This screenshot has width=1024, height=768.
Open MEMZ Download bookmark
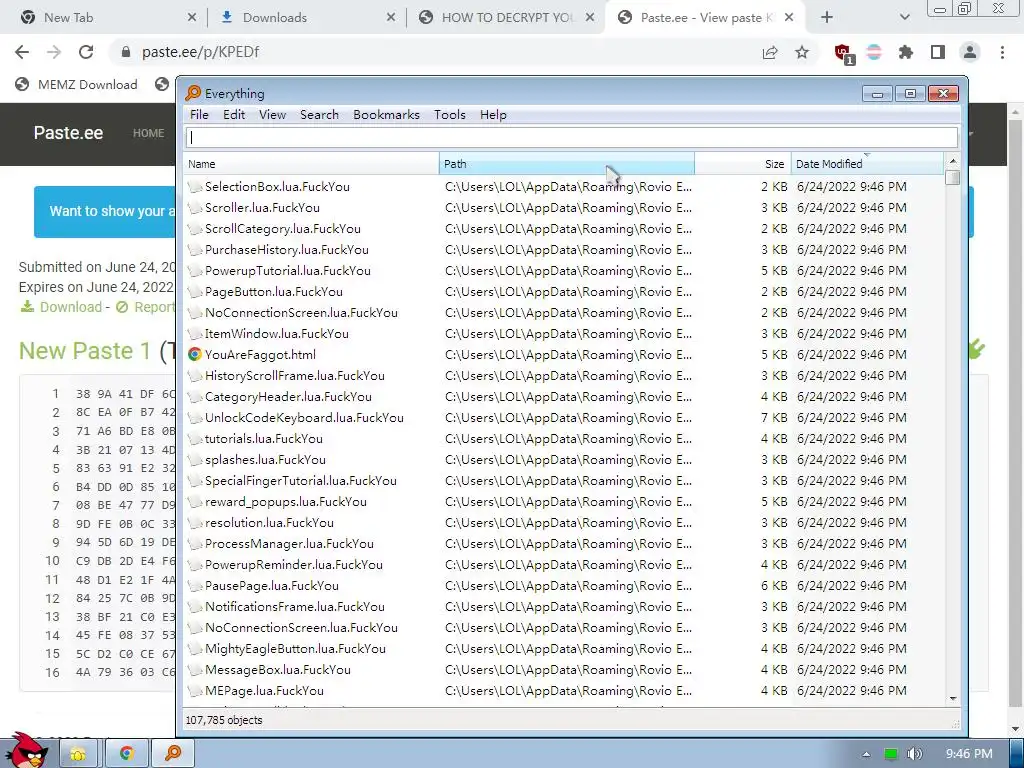pyautogui.click(x=76, y=84)
